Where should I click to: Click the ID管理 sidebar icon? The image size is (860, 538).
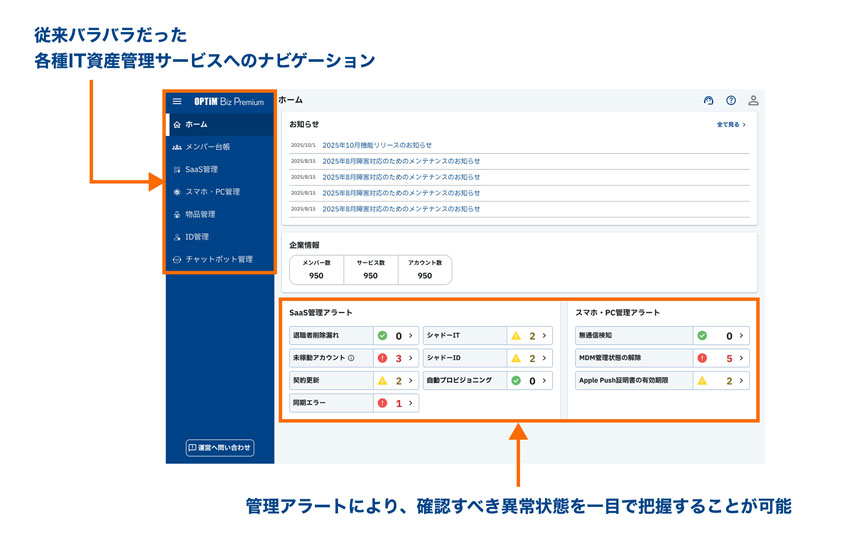(x=177, y=237)
